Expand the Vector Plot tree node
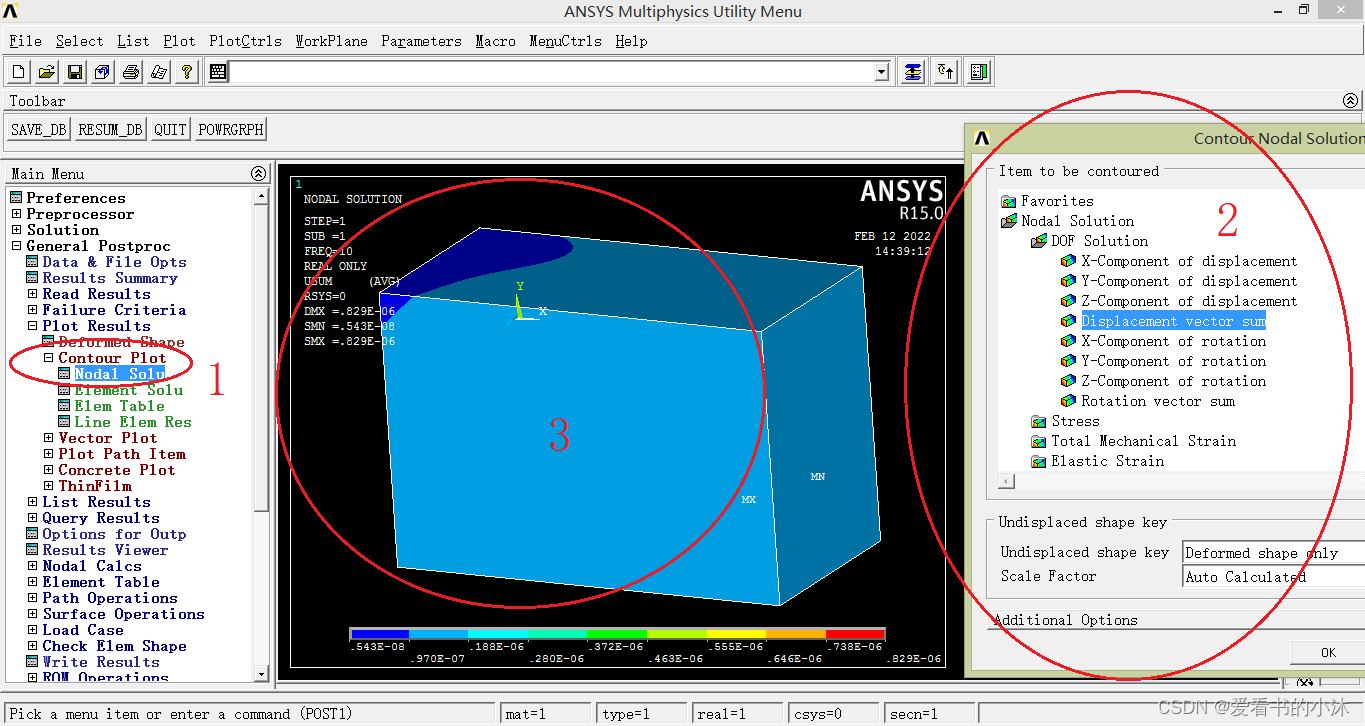The image size is (1365, 726). [49, 438]
